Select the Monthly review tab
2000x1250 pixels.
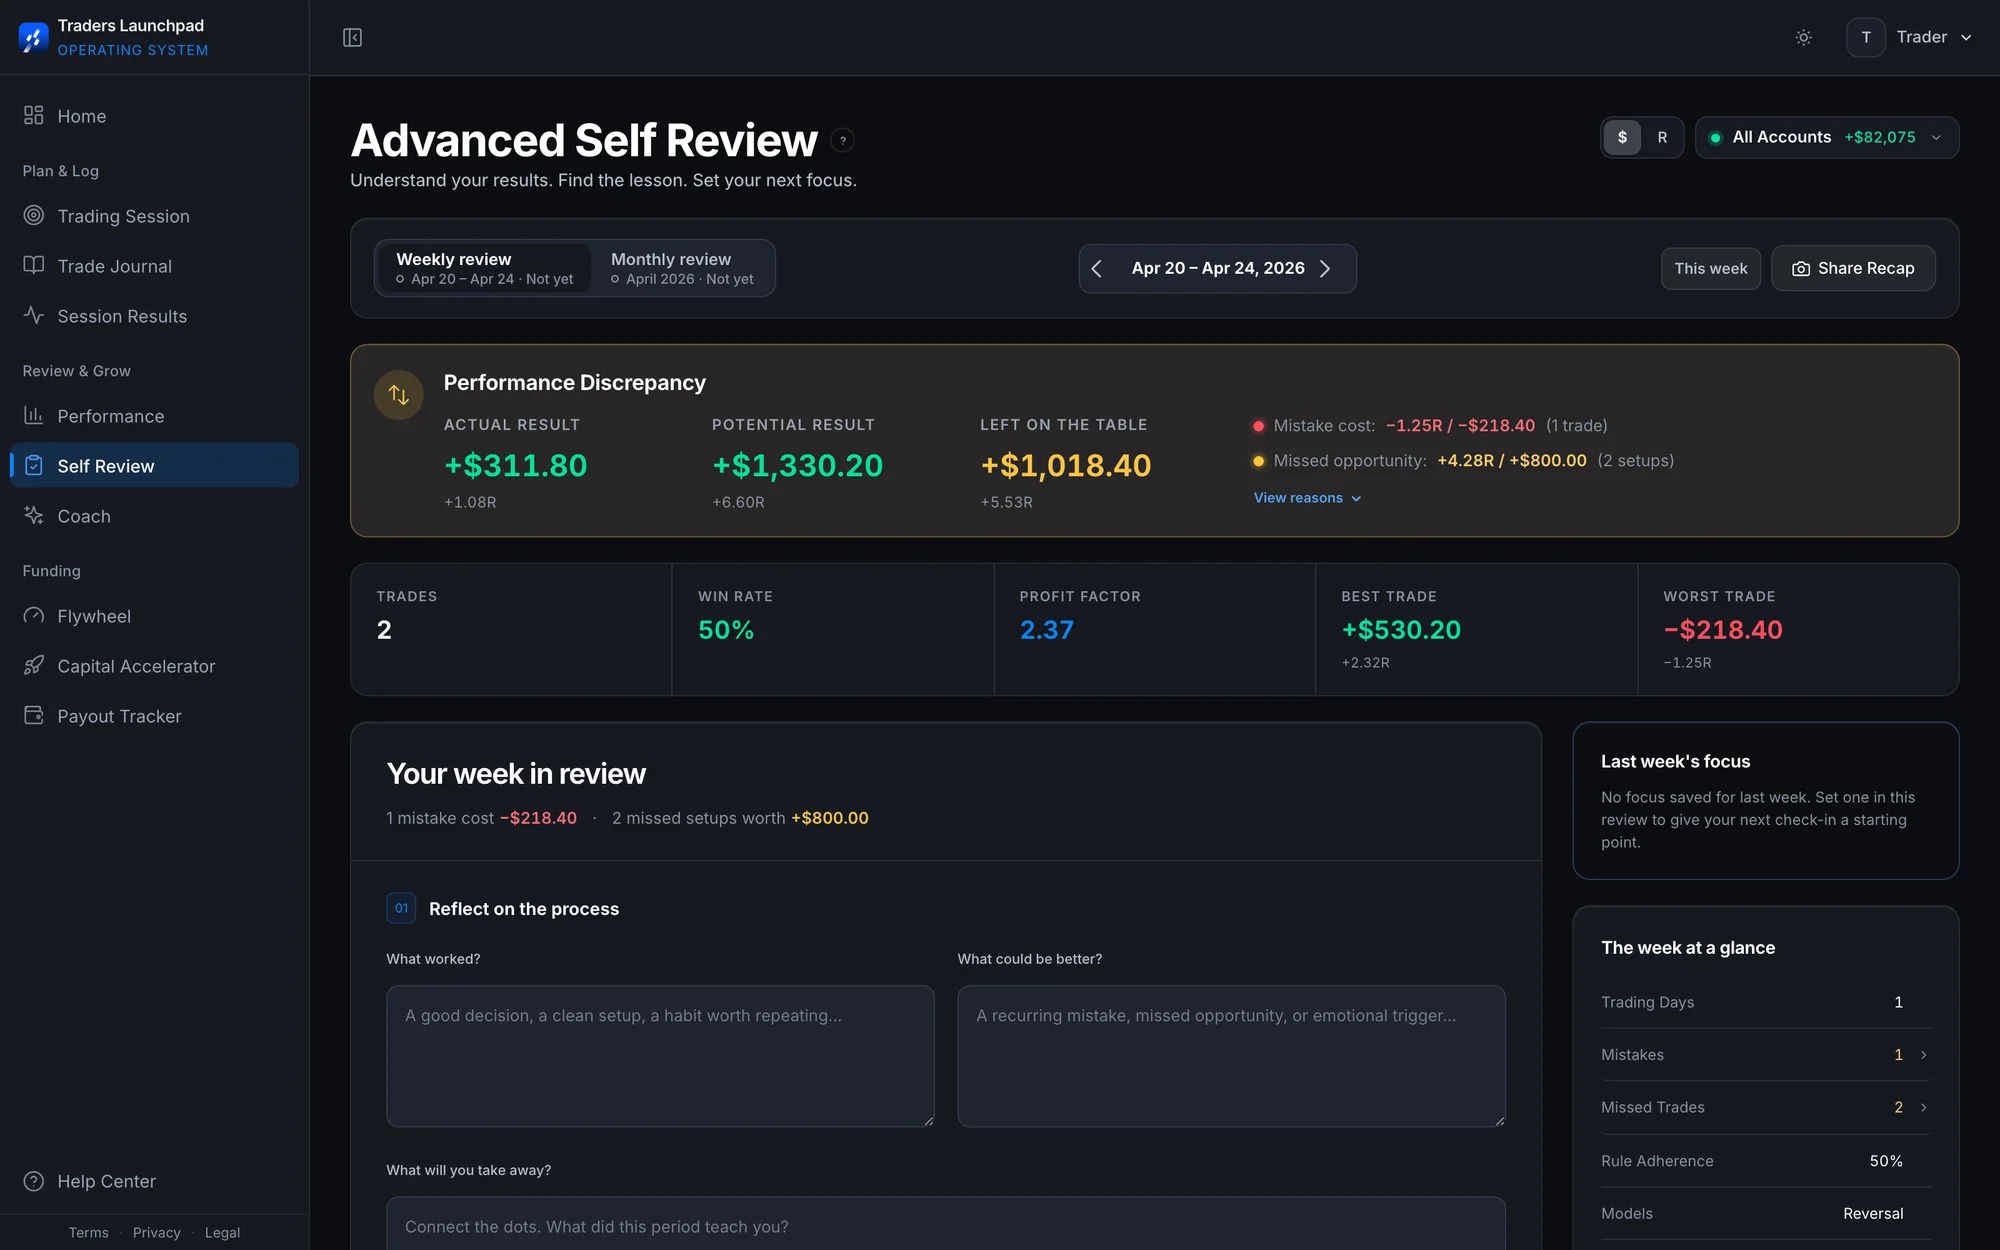[682, 268]
